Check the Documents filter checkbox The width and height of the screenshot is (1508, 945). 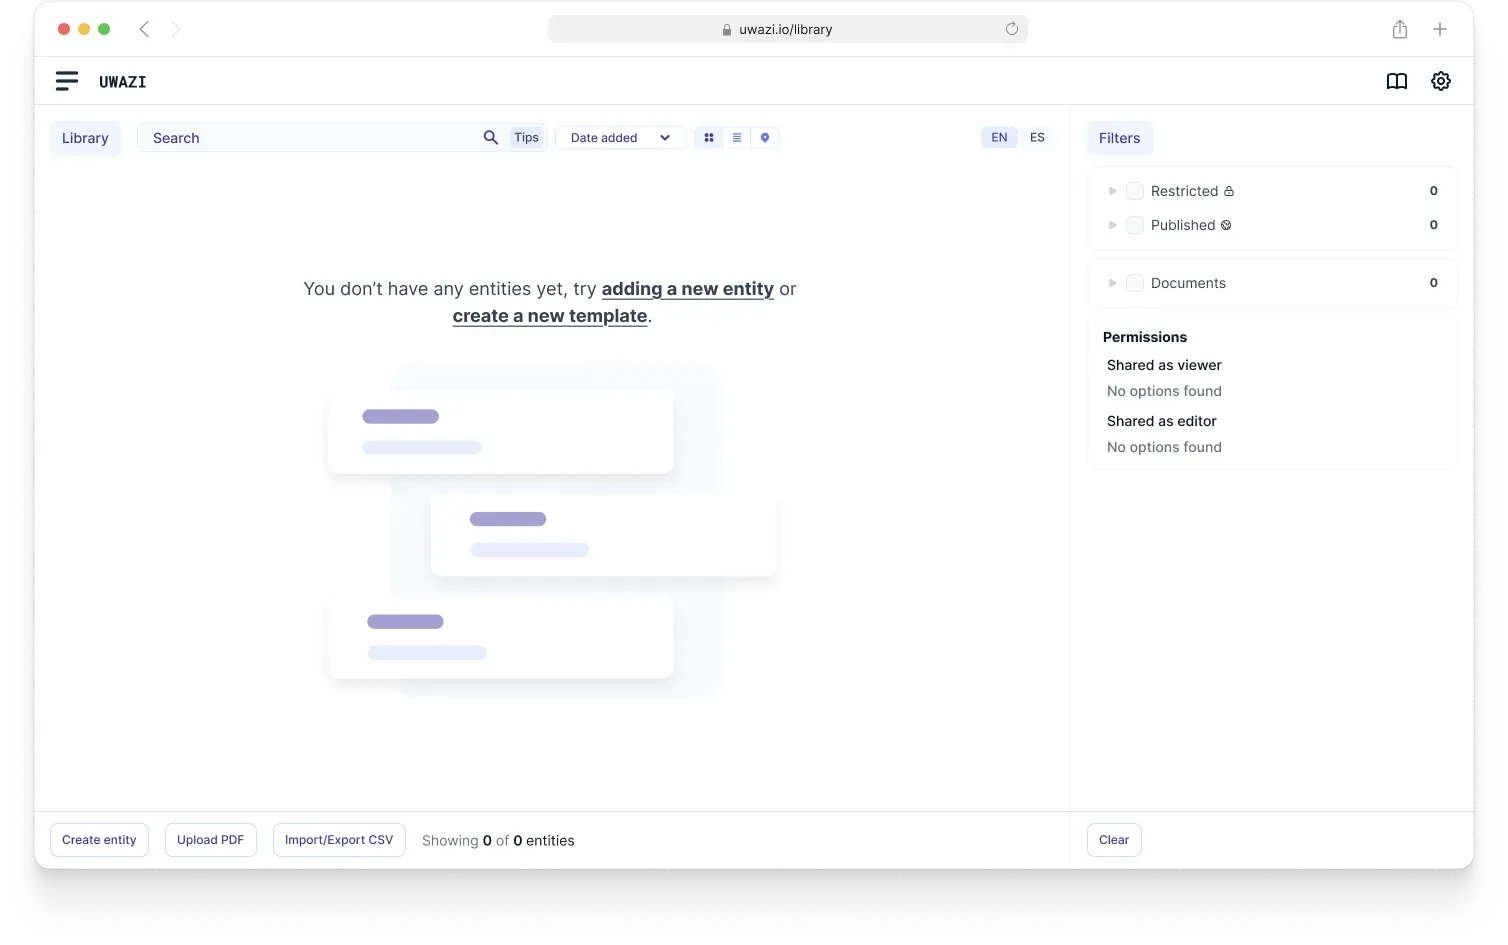pyautogui.click(x=1135, y=283)
